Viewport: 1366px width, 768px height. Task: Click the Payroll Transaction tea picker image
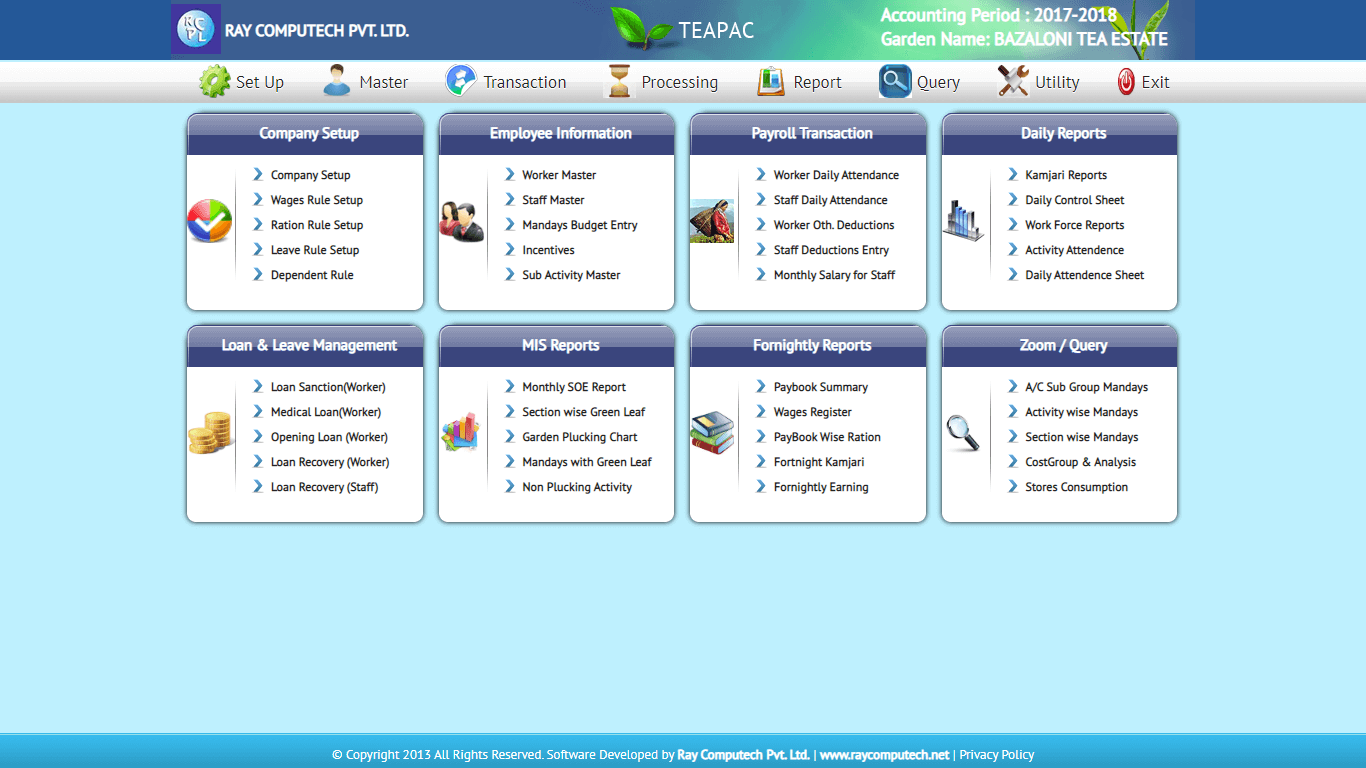[712, 221]
